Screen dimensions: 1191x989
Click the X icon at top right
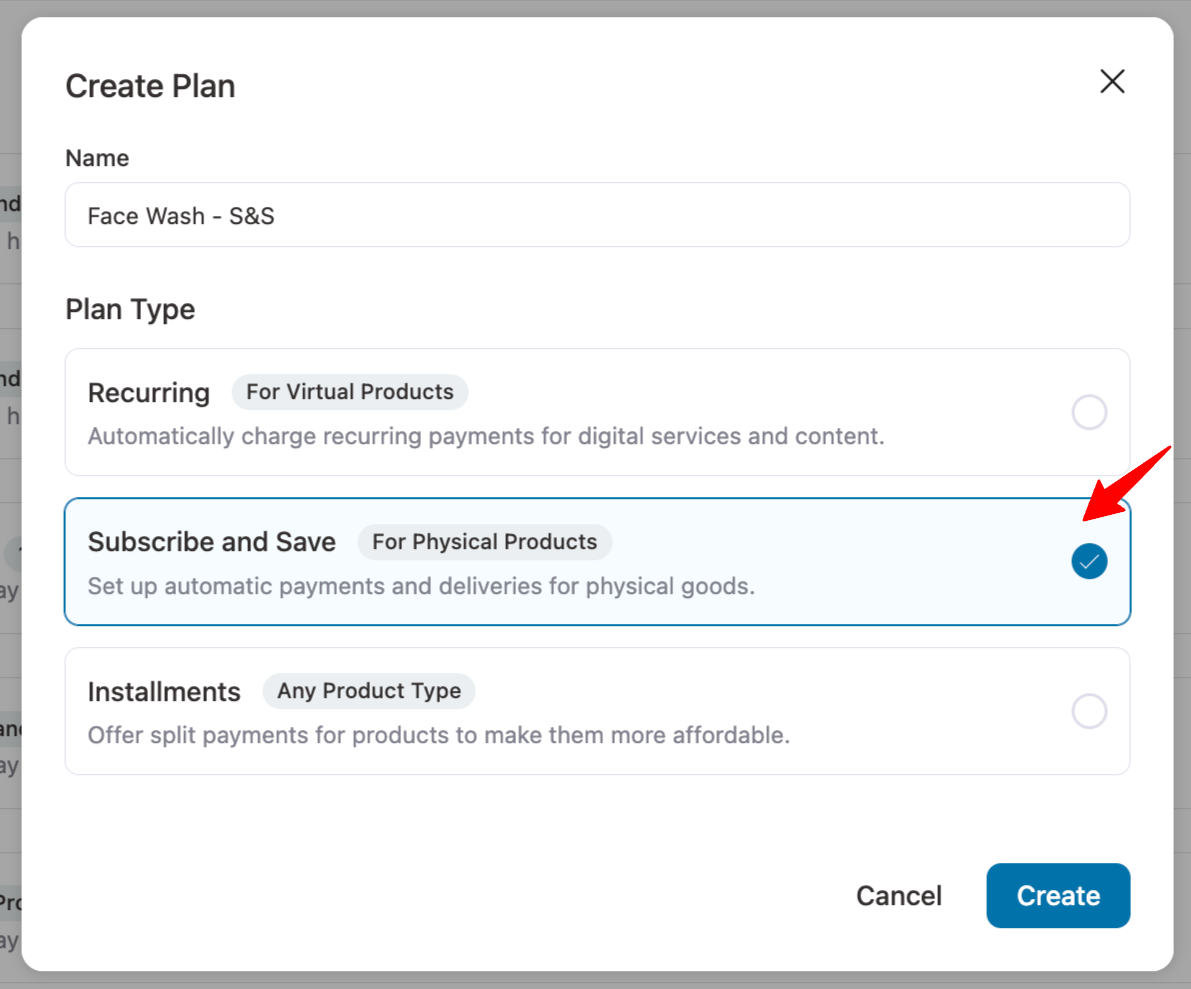(1112, 81)
